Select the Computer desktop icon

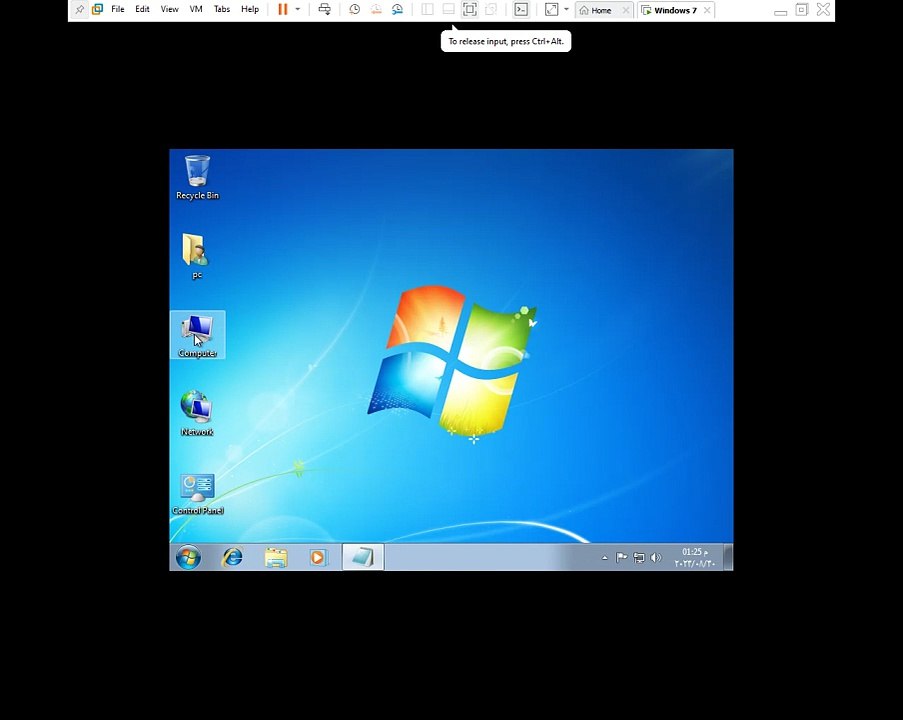tap(198, 335)
